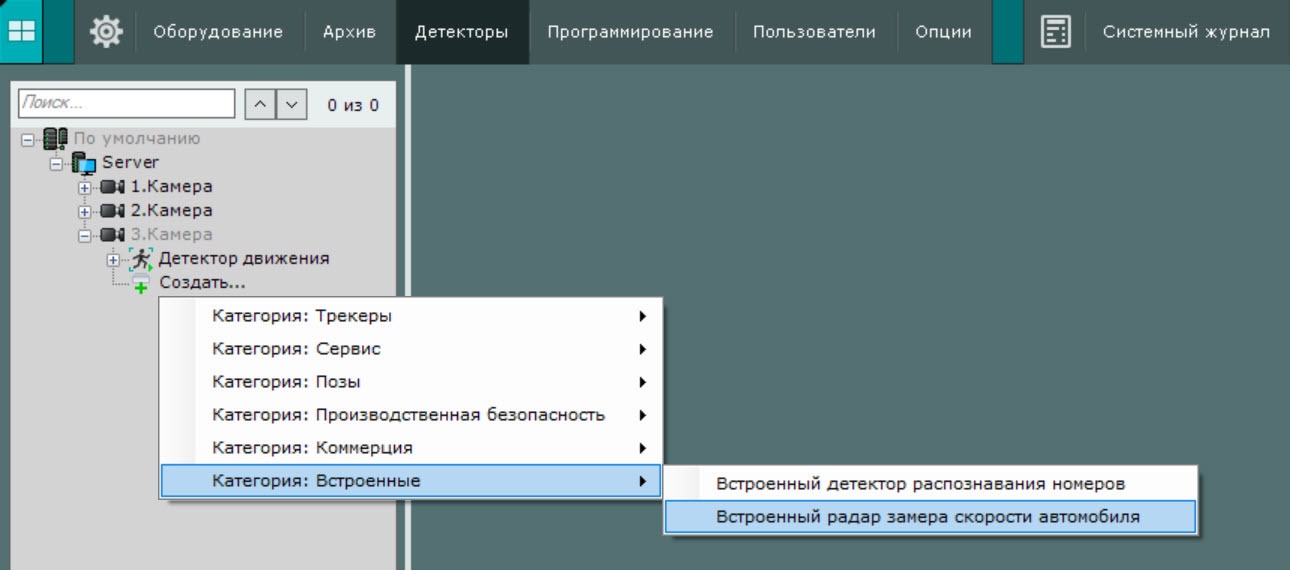Expand the Детектор движения node

(x=113, y=260)
